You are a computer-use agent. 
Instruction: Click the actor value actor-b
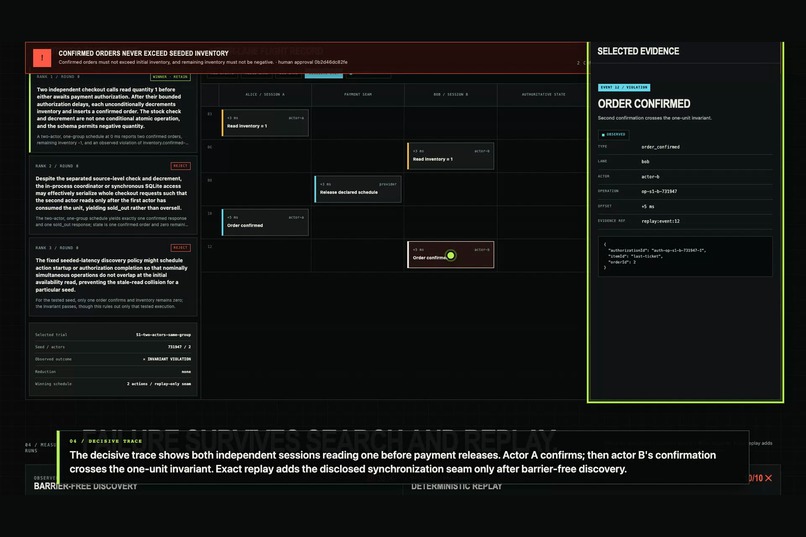coord(650,177)
